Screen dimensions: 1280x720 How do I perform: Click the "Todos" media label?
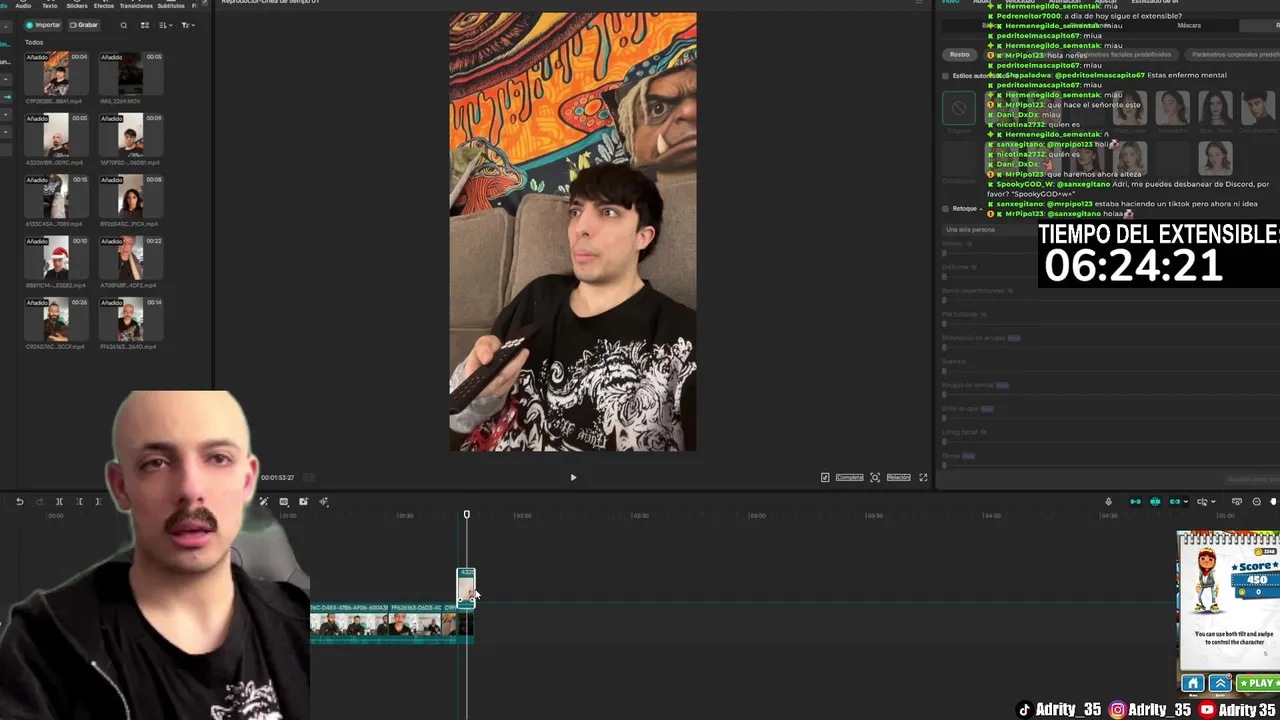[34, 42]
